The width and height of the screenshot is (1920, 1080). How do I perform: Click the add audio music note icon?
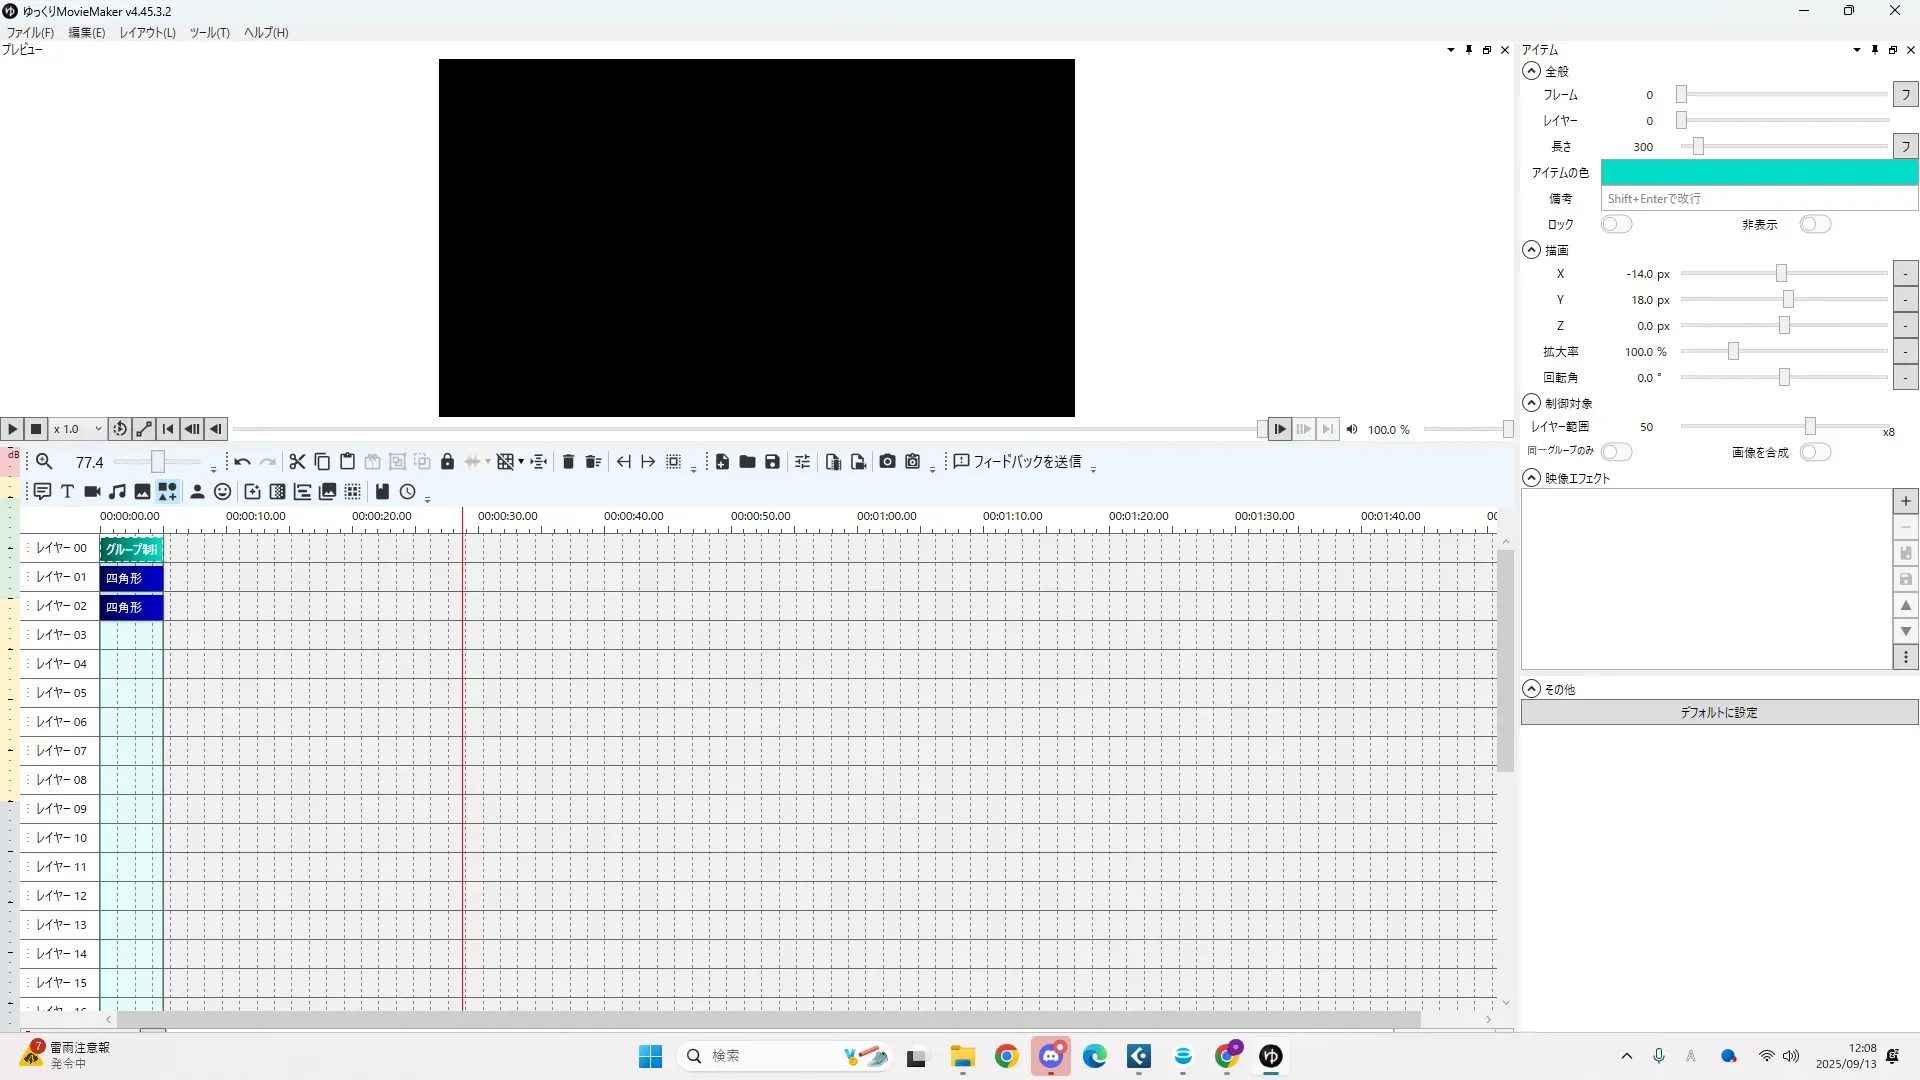(118, 492)
